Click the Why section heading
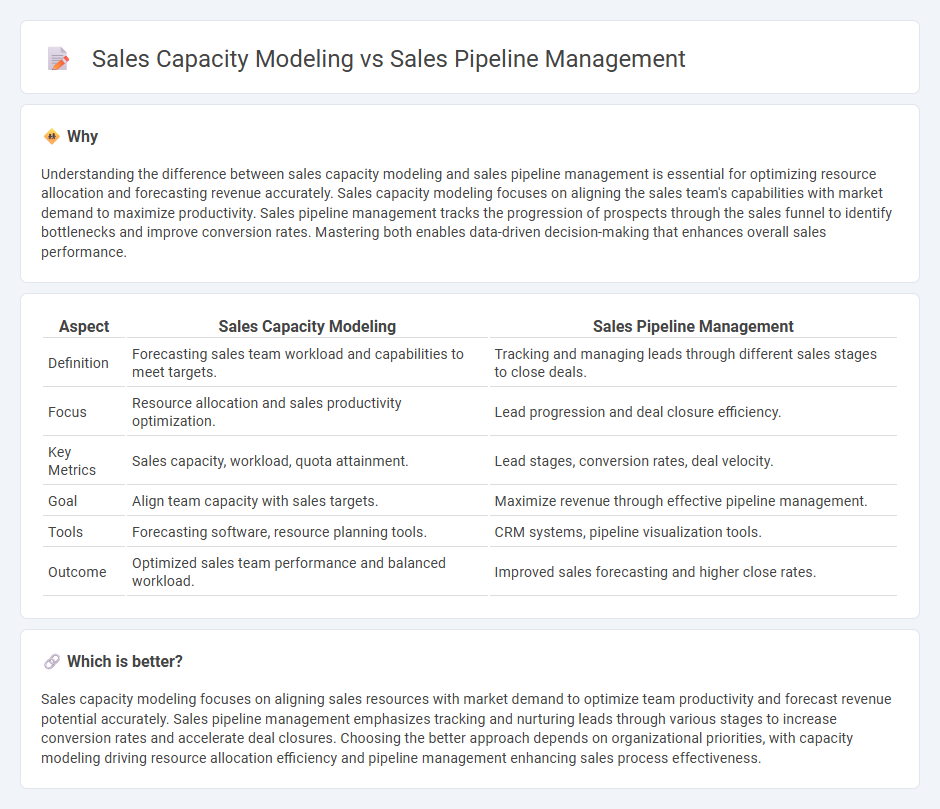Screen dimensions: 940x809 (82, 137)
